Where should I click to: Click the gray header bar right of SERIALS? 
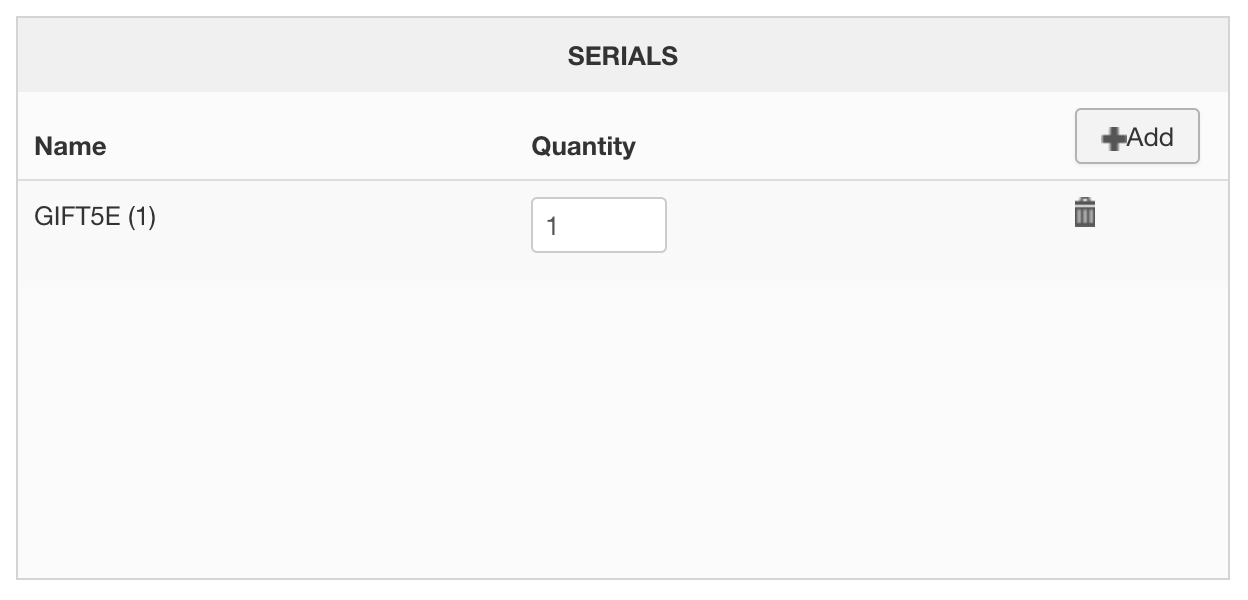(x=950, y=57)
